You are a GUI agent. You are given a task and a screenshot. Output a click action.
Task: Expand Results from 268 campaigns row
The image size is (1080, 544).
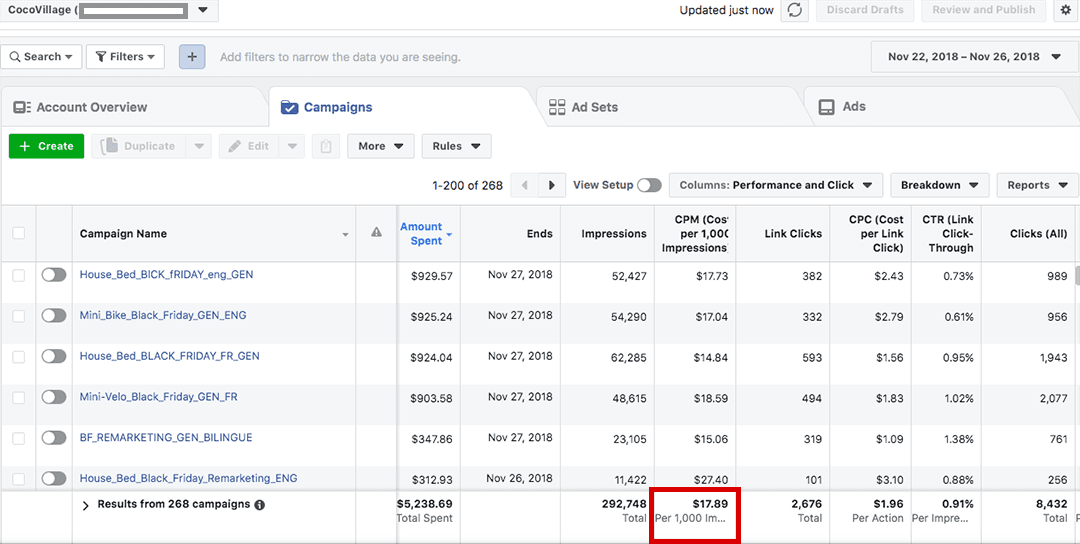[x=86, y=505]
